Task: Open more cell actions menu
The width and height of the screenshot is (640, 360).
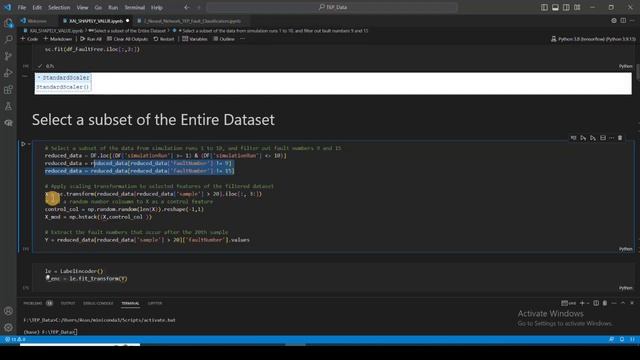Action: [611, 138]
